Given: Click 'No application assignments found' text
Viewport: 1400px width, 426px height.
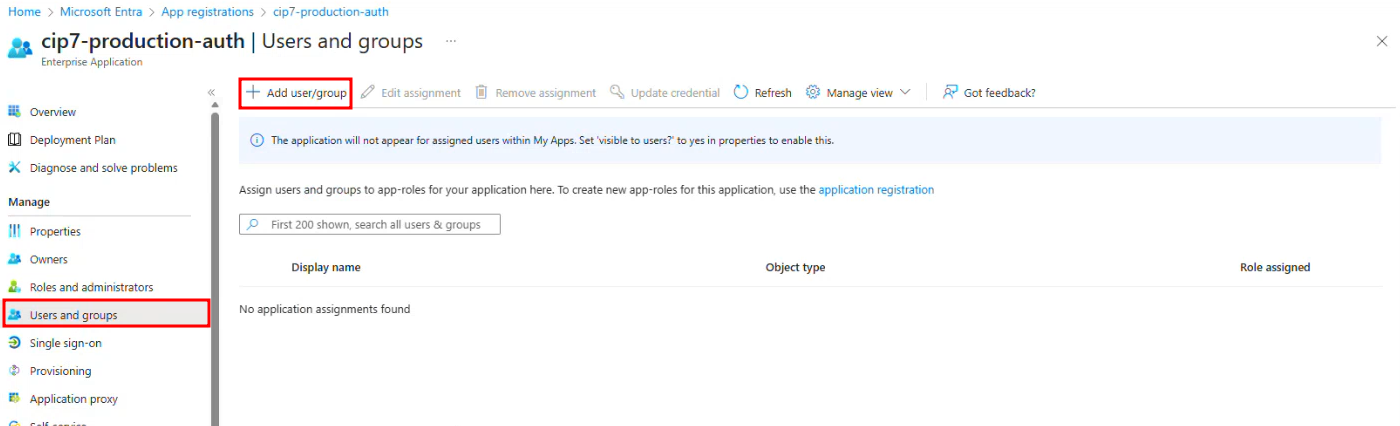Looking at the screenshot, I should coord(325,309).
